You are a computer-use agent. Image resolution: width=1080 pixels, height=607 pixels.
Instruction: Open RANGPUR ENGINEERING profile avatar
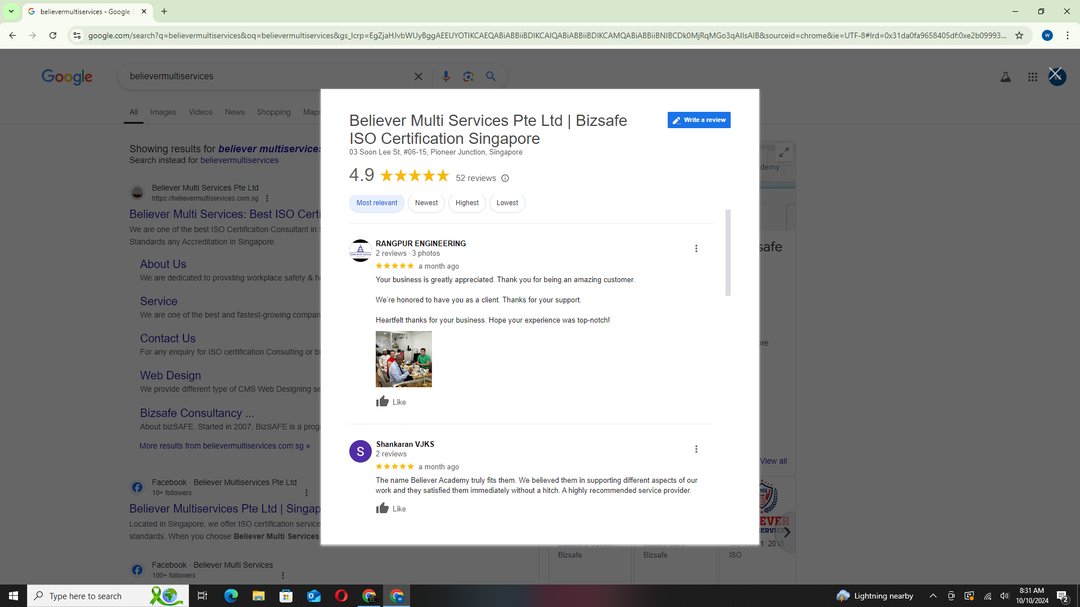(x=360, y=250)
